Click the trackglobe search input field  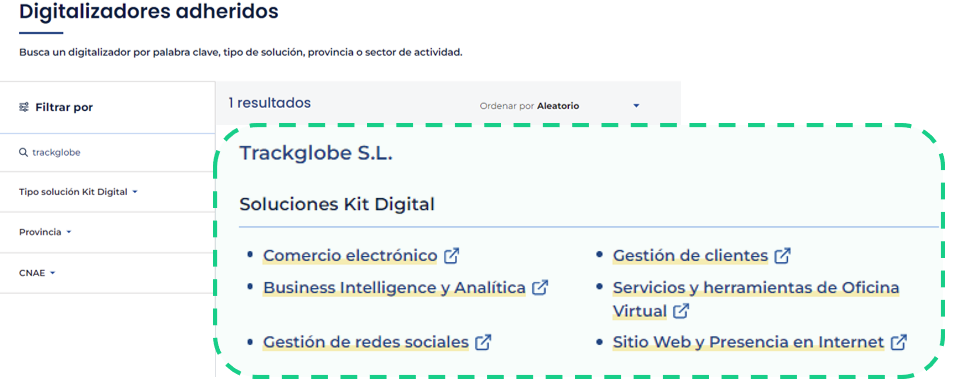pos(107,152)
